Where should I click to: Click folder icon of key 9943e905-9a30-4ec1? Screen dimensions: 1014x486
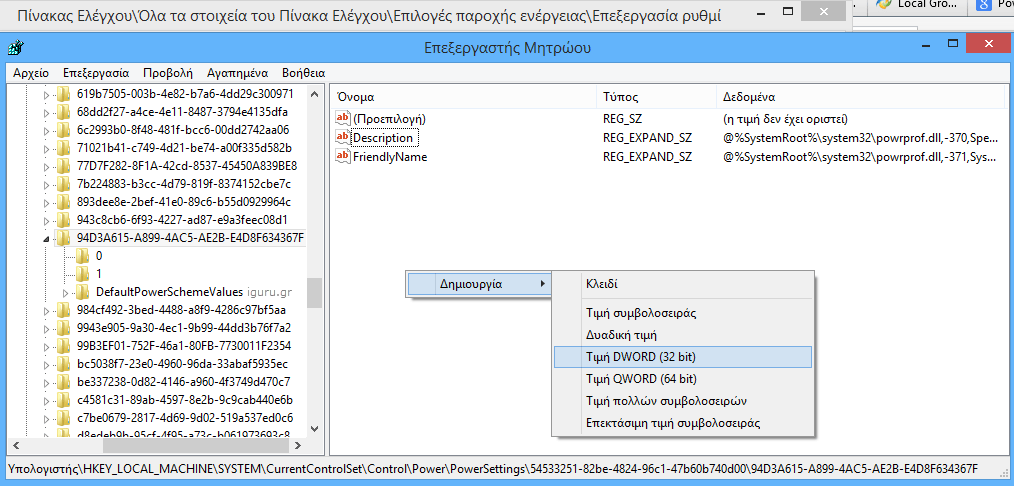[63, 328]
